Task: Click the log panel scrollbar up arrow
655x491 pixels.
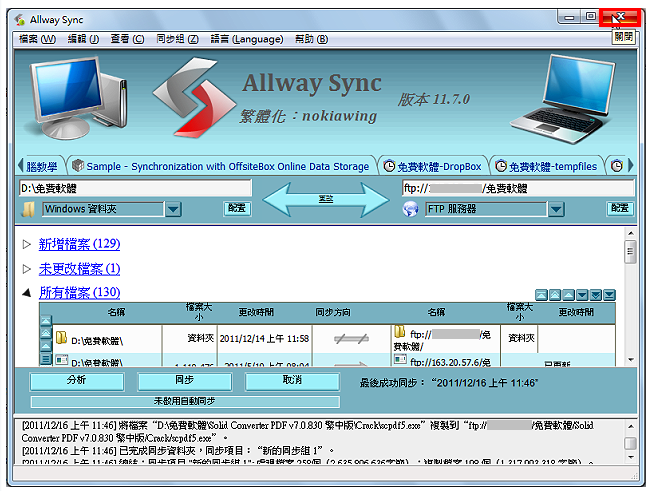Action: point(630,426)
